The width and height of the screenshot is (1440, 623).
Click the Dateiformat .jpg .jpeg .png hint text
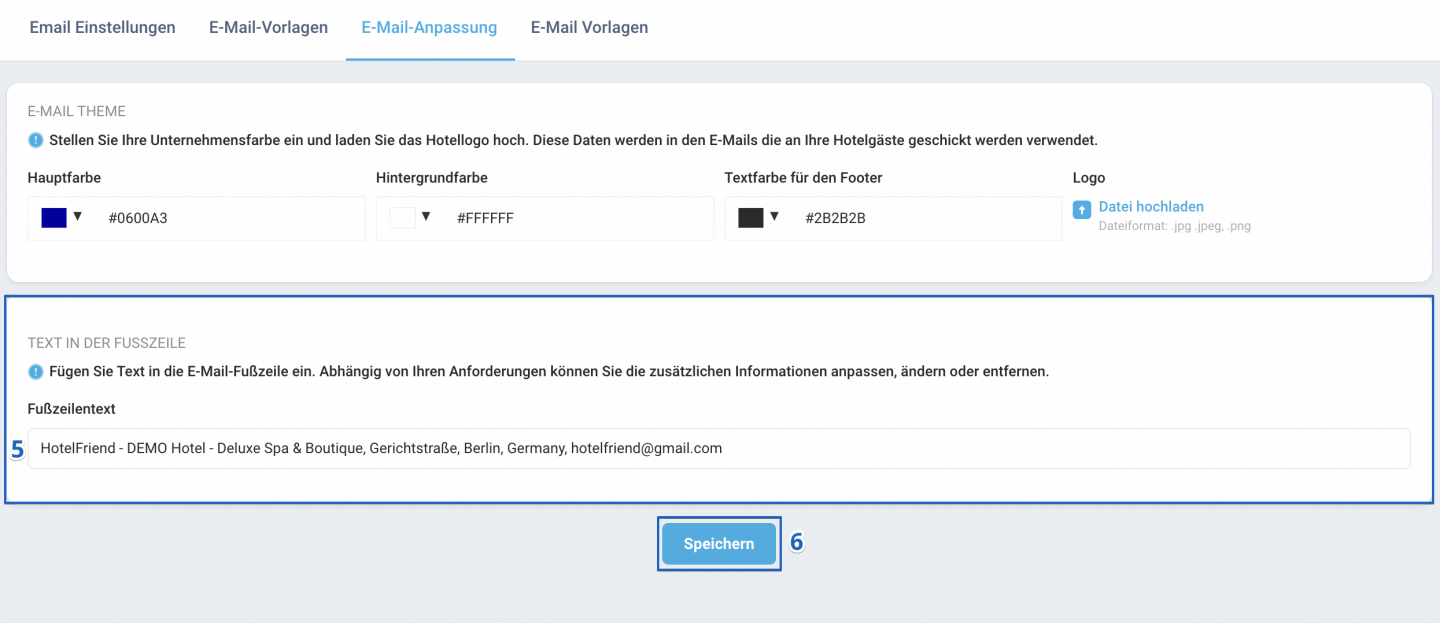point(1175,226)
